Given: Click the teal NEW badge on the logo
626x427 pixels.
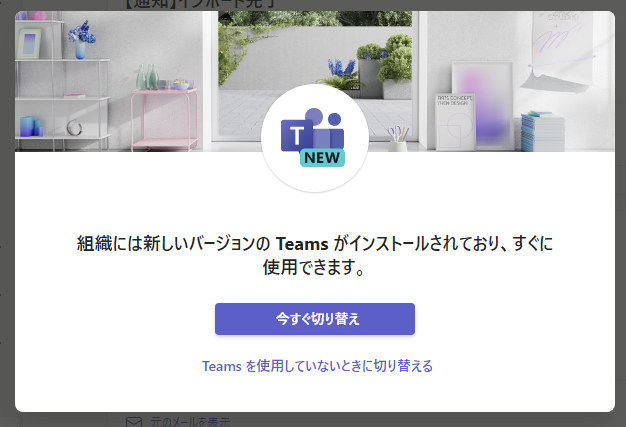Looking at the screenshot, I should click(x=322, y=158).
